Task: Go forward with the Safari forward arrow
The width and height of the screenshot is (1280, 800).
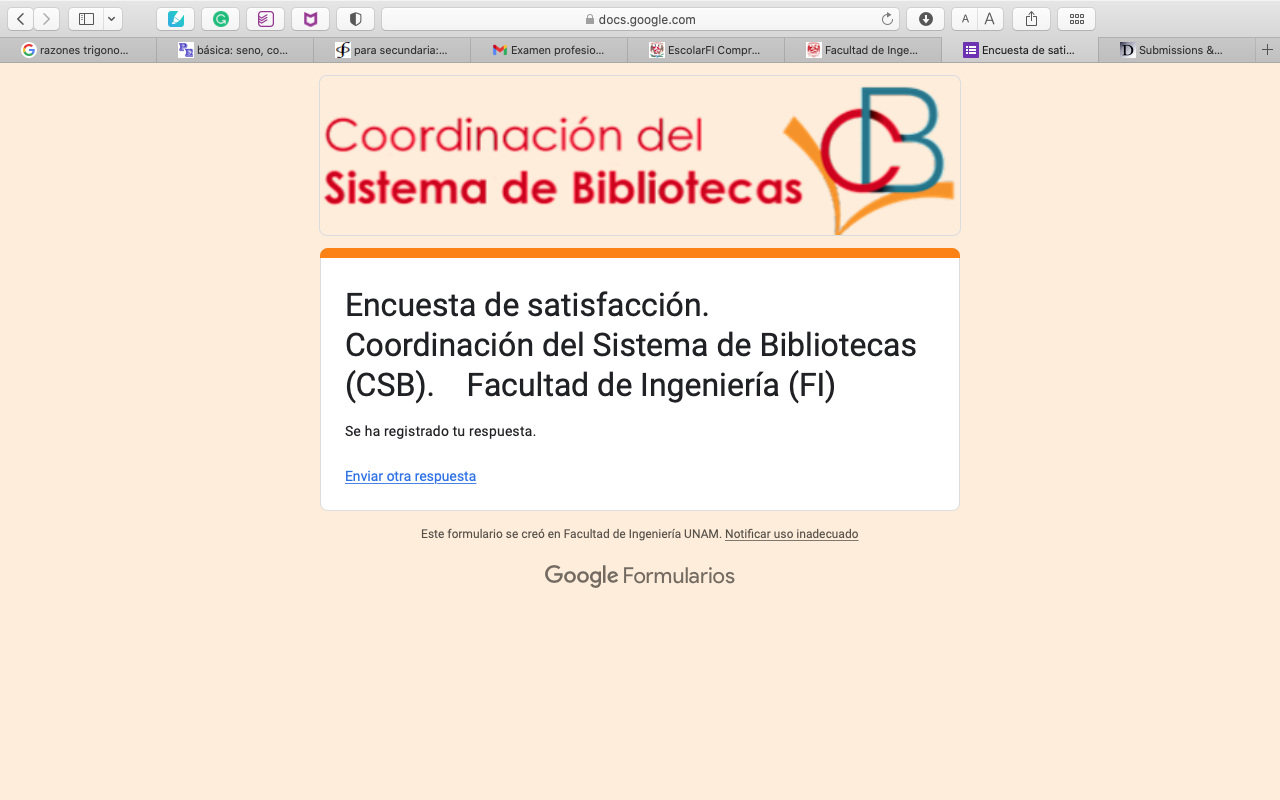Action: tap(47, 19)
